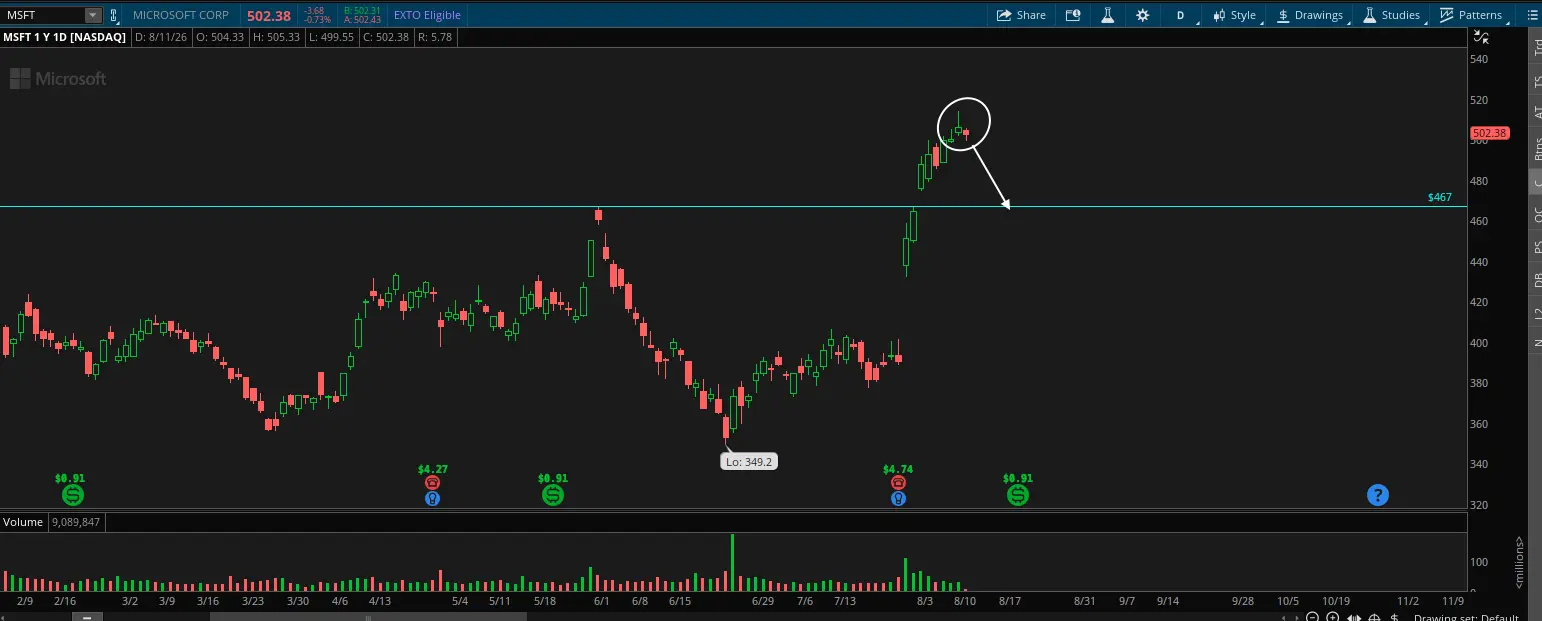1542x621 pixels.
Task: Open the Drawings dropdown menu
Action: pos(1310,15)
